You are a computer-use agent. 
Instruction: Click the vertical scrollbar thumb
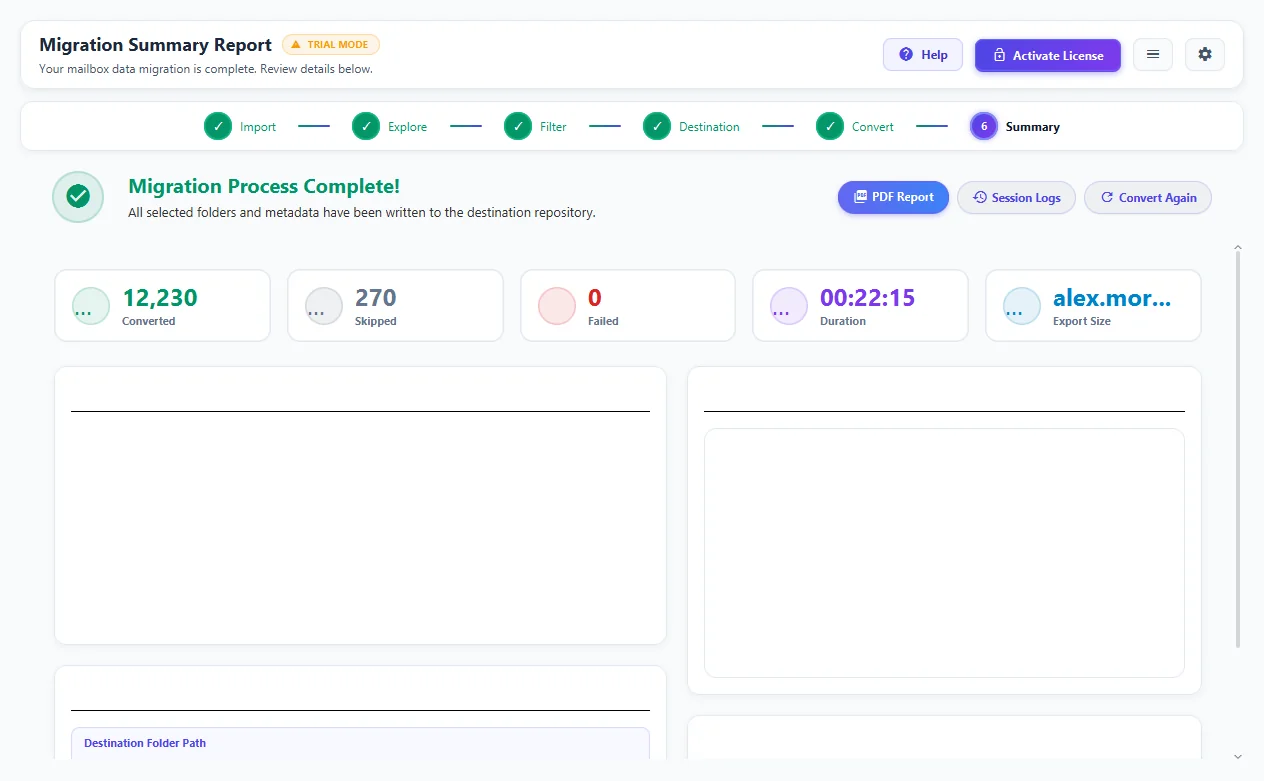coord(1238,449)
